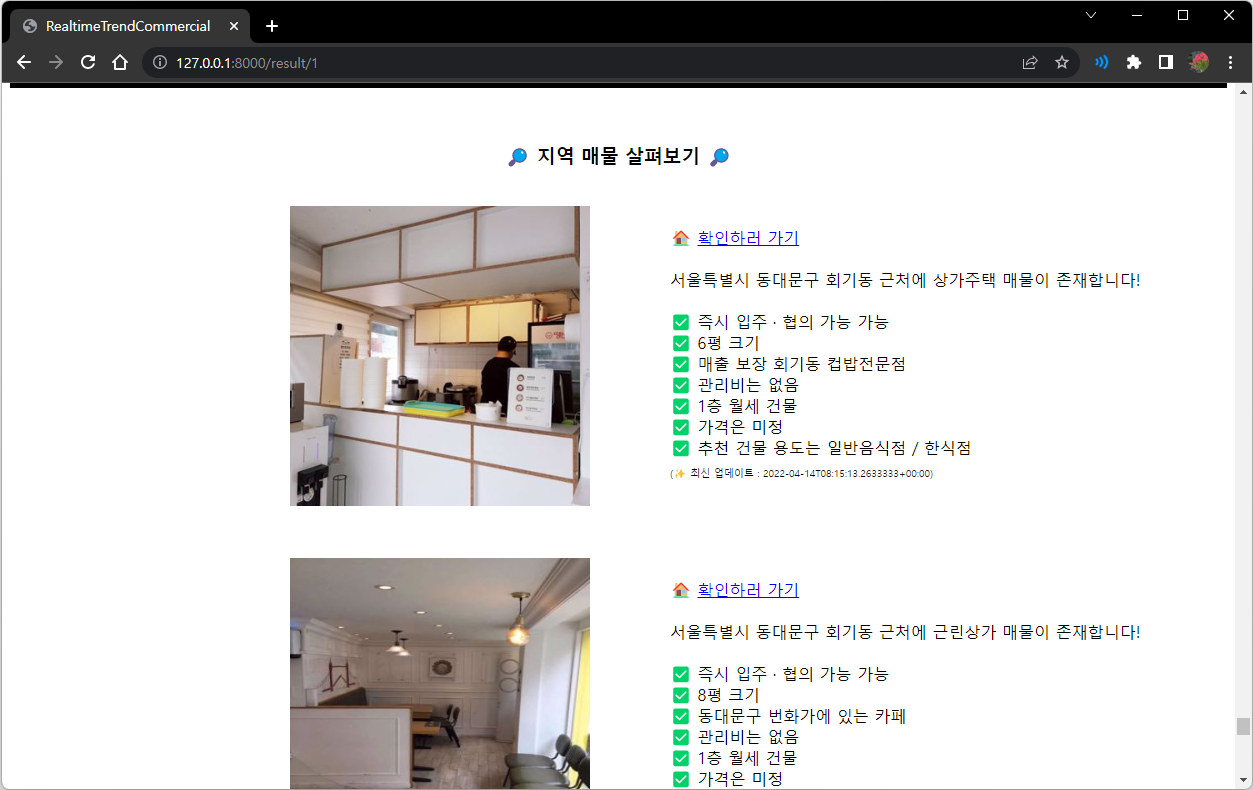Screen dimensions: 1253x790
Task: Click the browser forward arrow
Action: click(x=56, y=62)
